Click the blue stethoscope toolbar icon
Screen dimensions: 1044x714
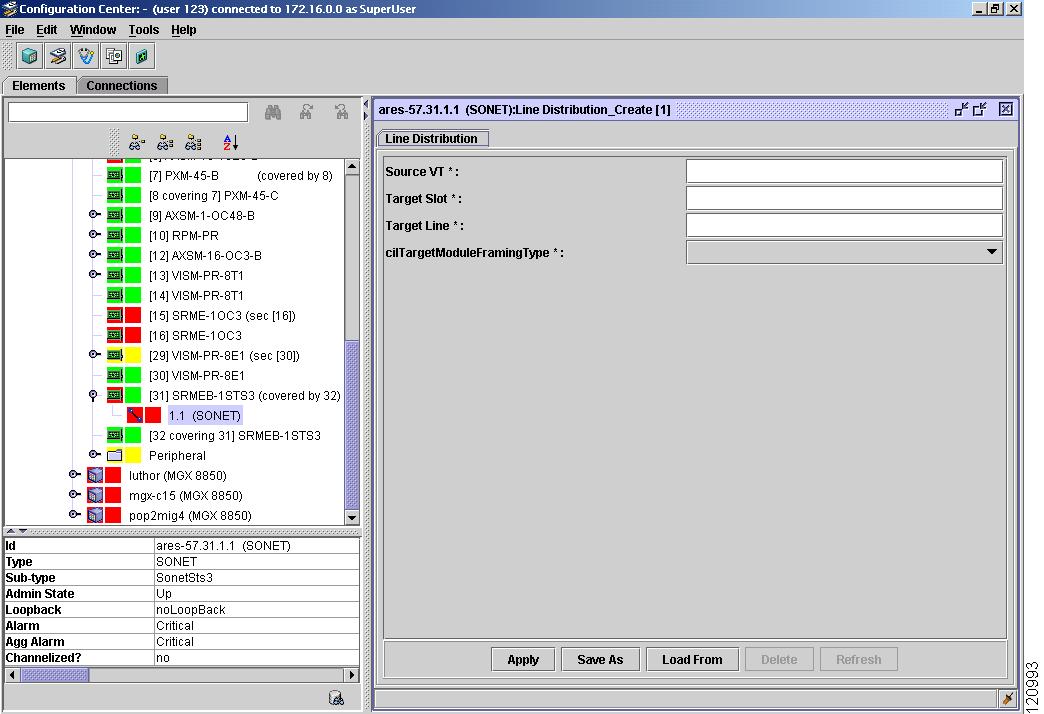[x=86, y=56]
